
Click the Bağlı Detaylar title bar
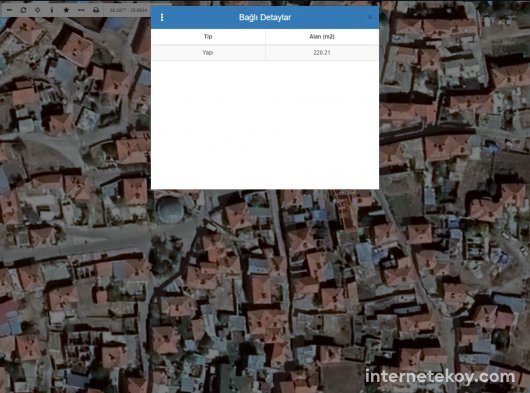[x=265, y=17]
